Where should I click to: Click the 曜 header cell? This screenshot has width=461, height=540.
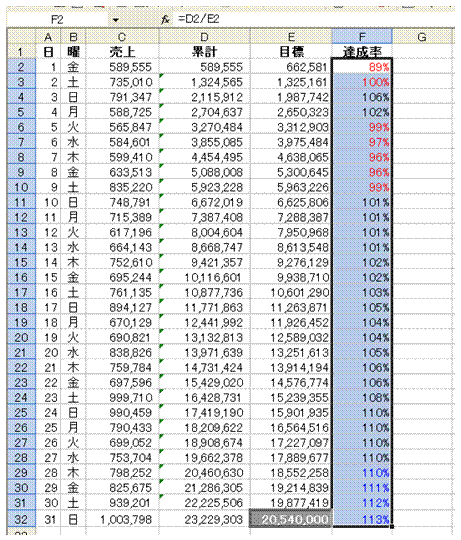point(73,52)
